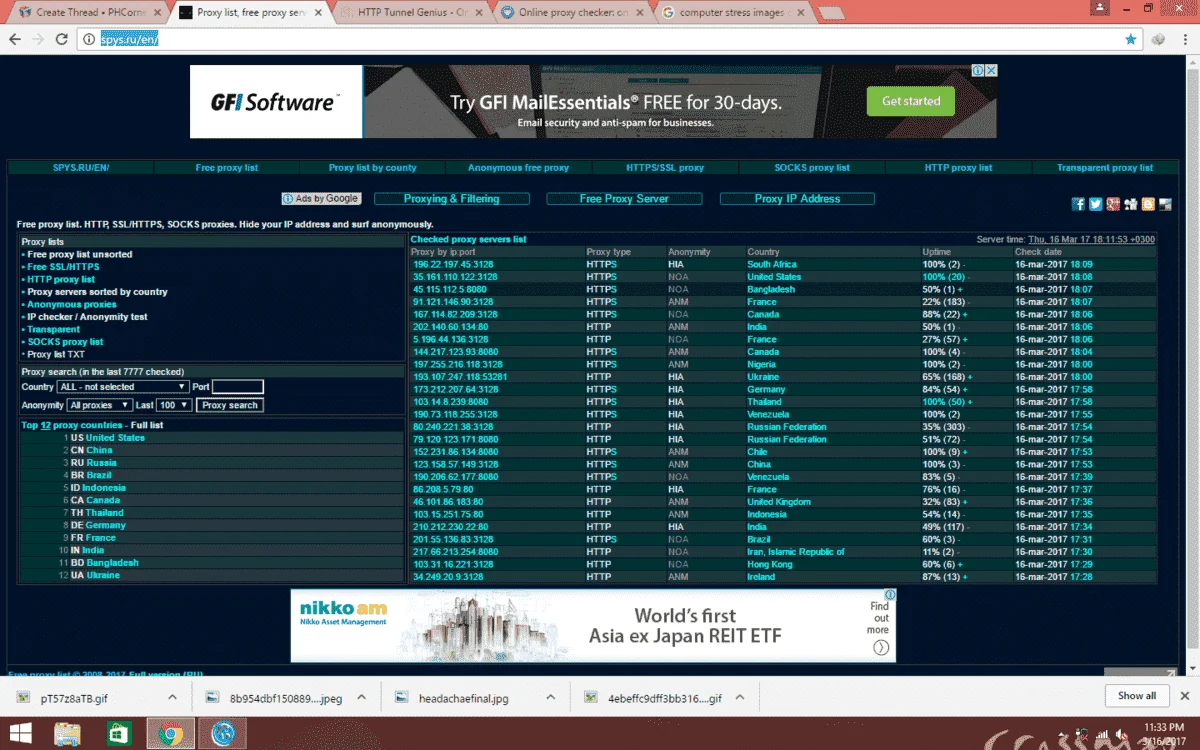Image resolution: width=1200 pixels, height=750 pixels.
Task: Open the Anonymous free proxy menu item
Action: (x=518, y=168)
